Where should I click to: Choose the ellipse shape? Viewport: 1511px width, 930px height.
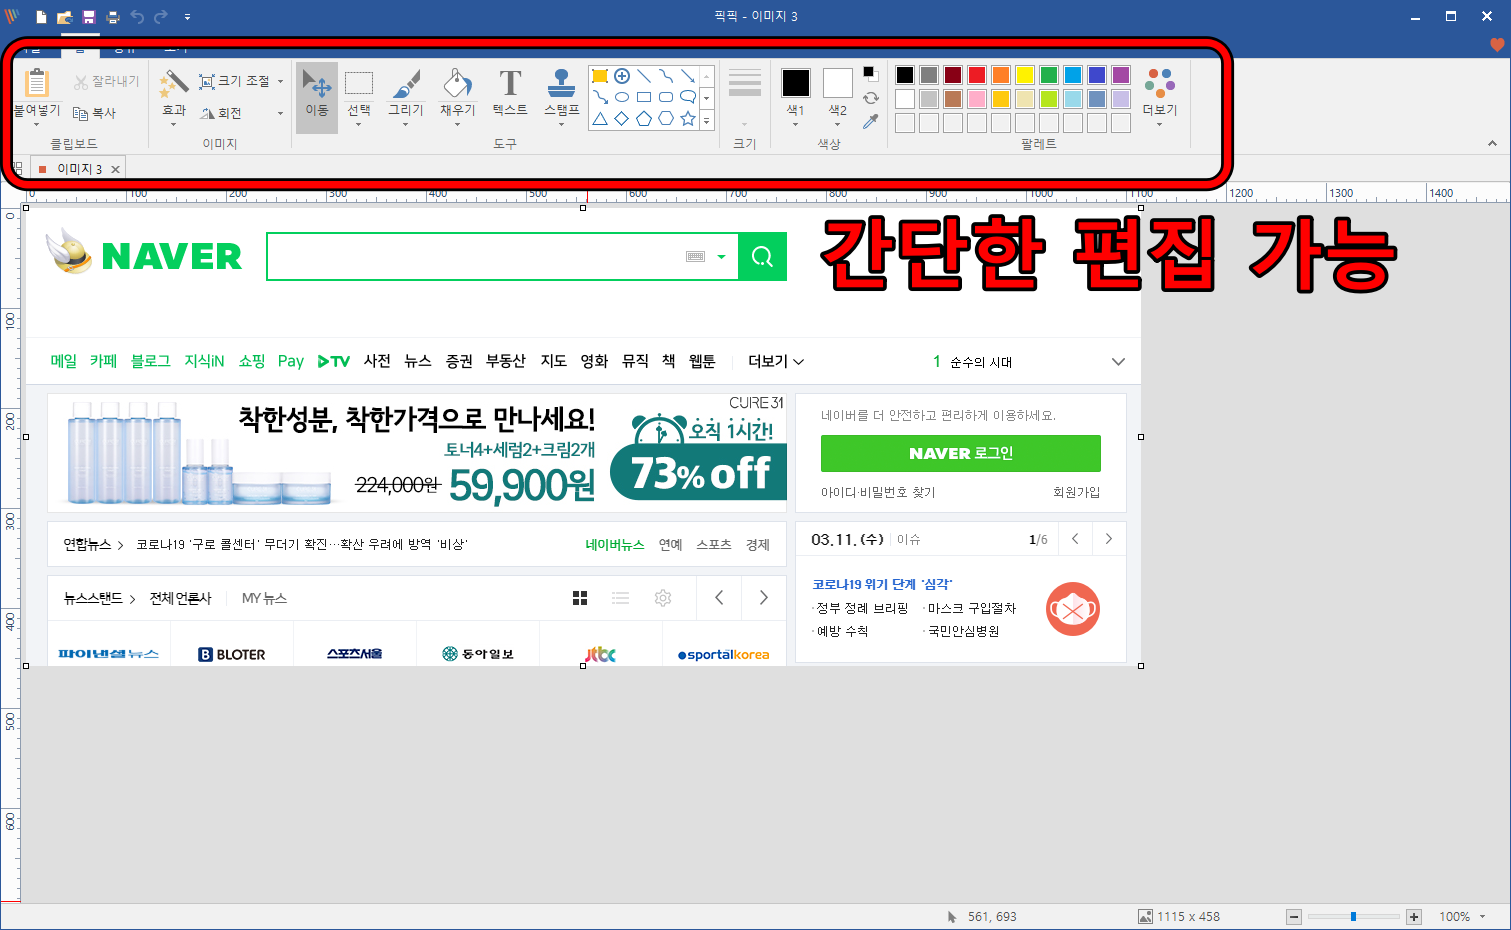622,97
